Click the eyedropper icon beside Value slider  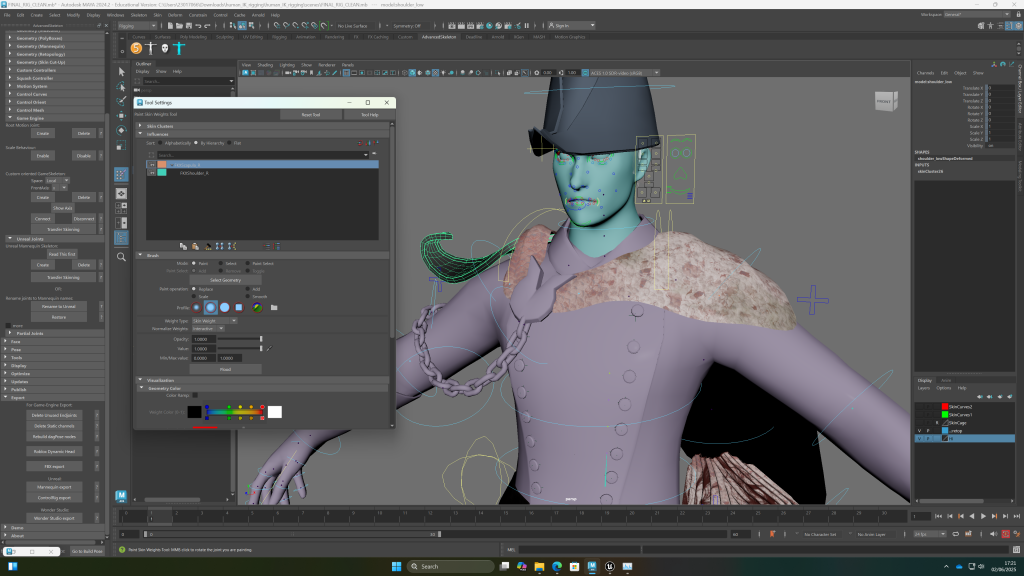coord(269,348)
